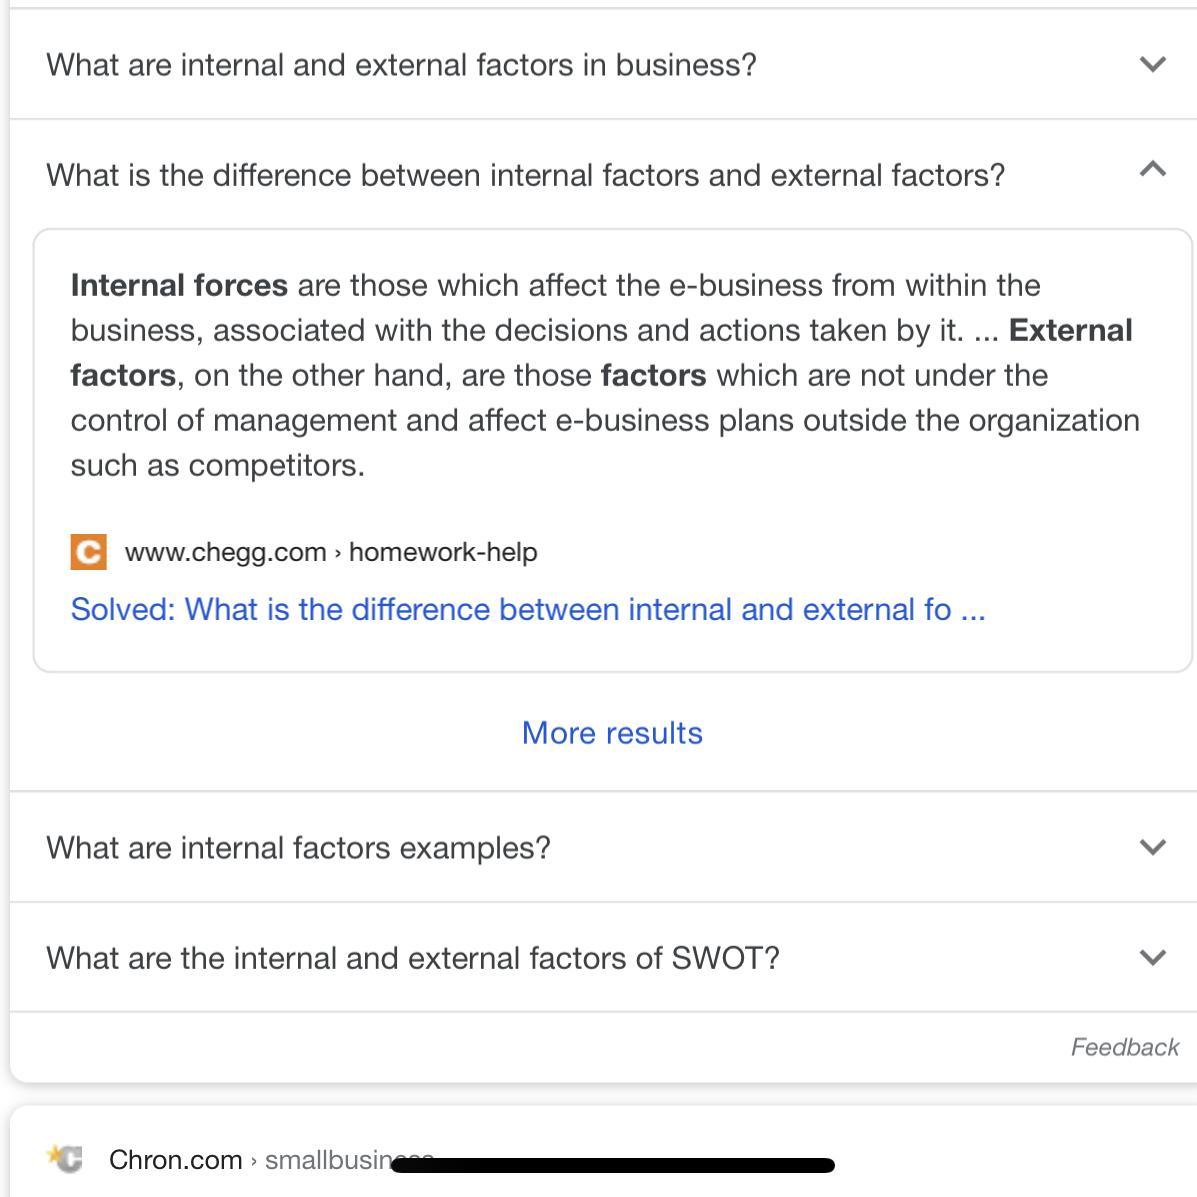
Task: Click the Chron.com site name
Action: 175,1159
